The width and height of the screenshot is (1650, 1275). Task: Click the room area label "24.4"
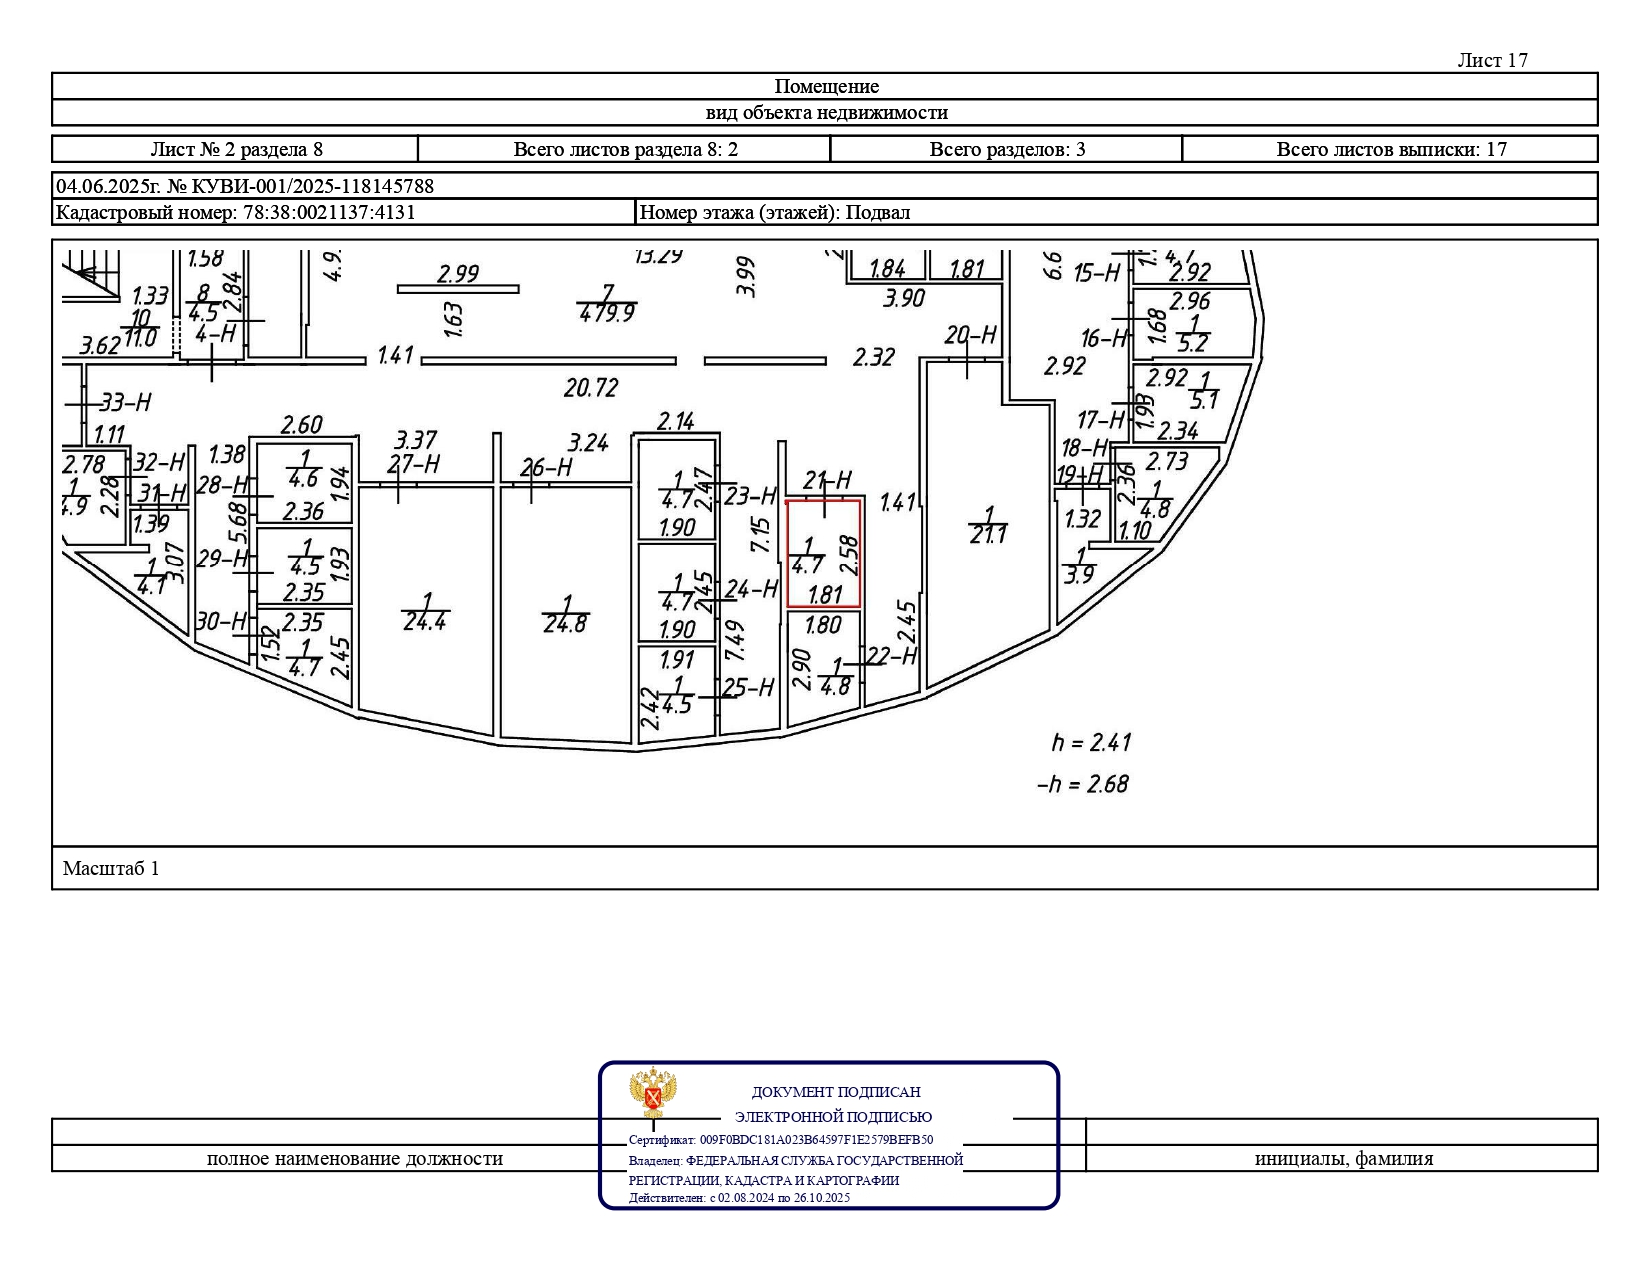tap(424, 622)
